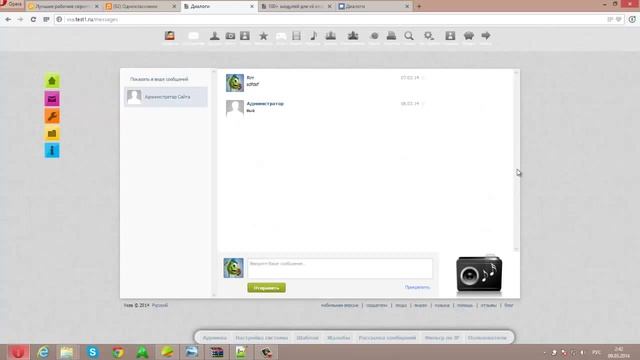Open the gear settings icon in top navigation
Screen dimensions: 640x360
click(x=429, y=36)
